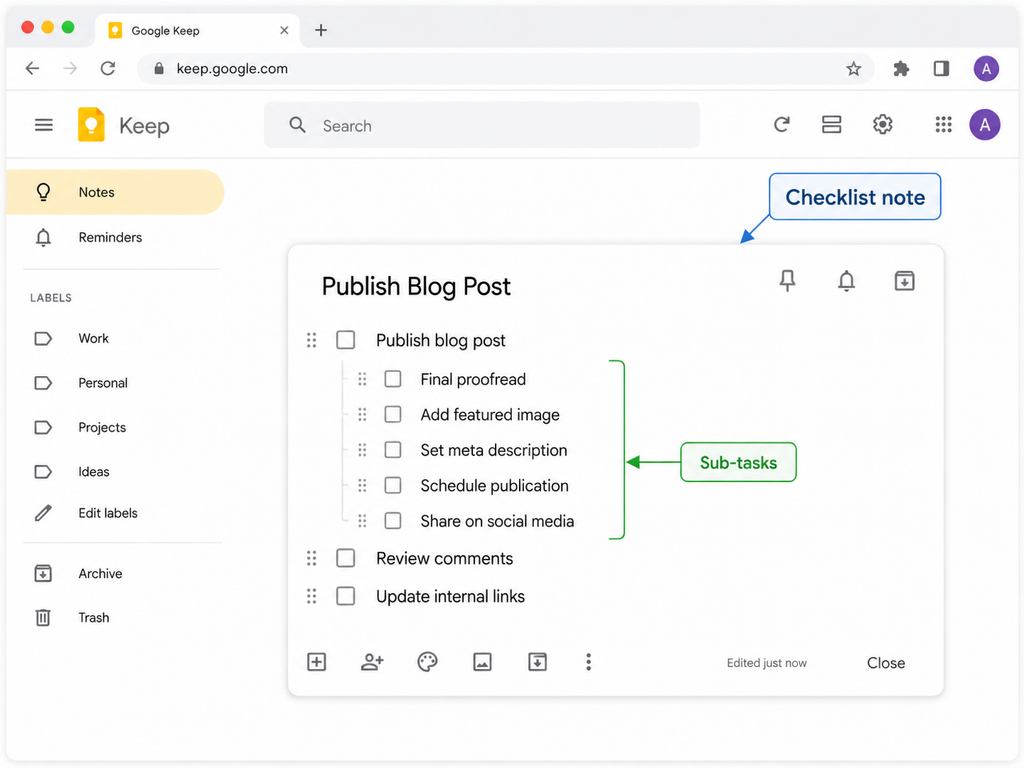Archive the note from its header
The width and height of the screenshot is (1024, 768).
click(904, 281)
